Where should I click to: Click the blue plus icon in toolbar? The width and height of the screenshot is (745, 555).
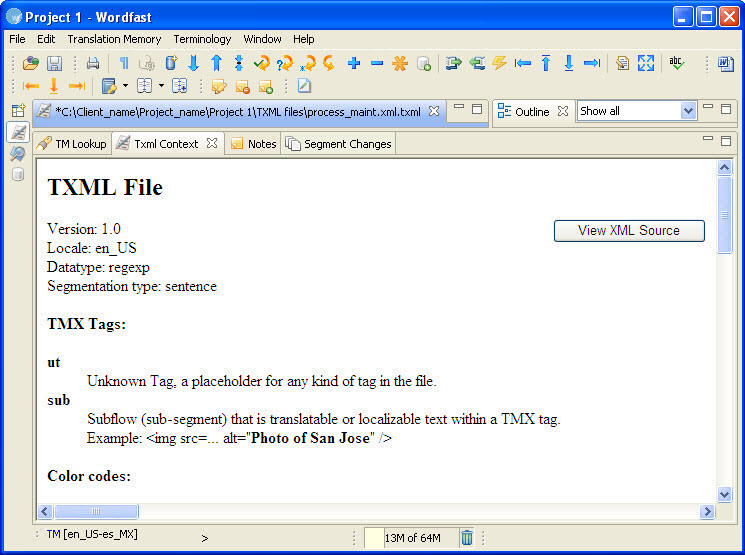[354, 63]
